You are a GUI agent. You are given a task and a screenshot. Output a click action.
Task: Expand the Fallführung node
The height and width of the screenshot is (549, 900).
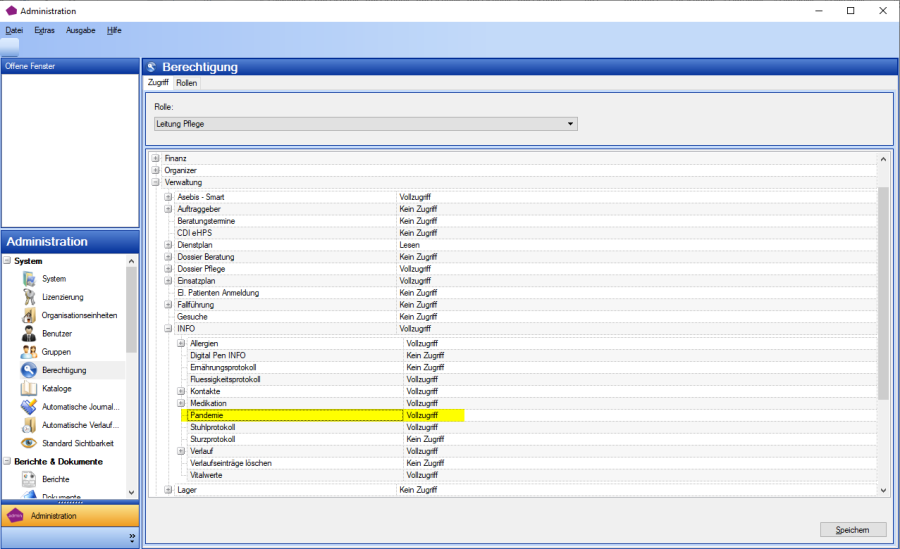pos(168,304)
